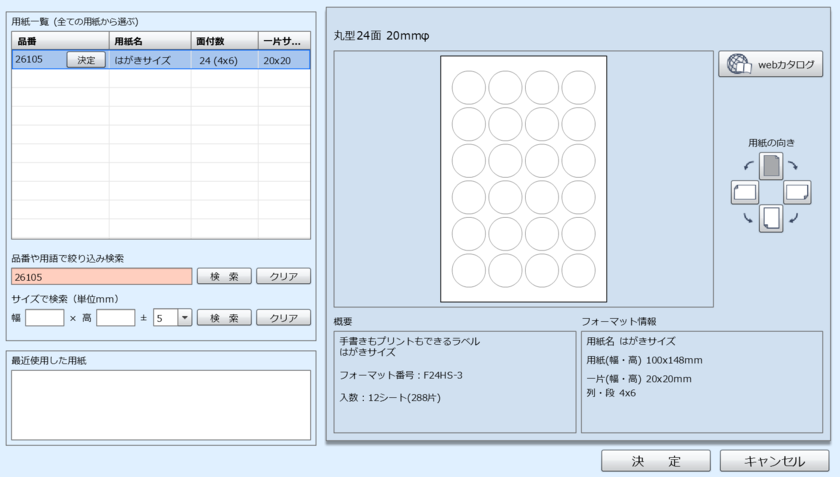This screenshot has width=840, height=477.
Task: Sort by the 用紙名 column header
Action: click(x=150, y=41)
